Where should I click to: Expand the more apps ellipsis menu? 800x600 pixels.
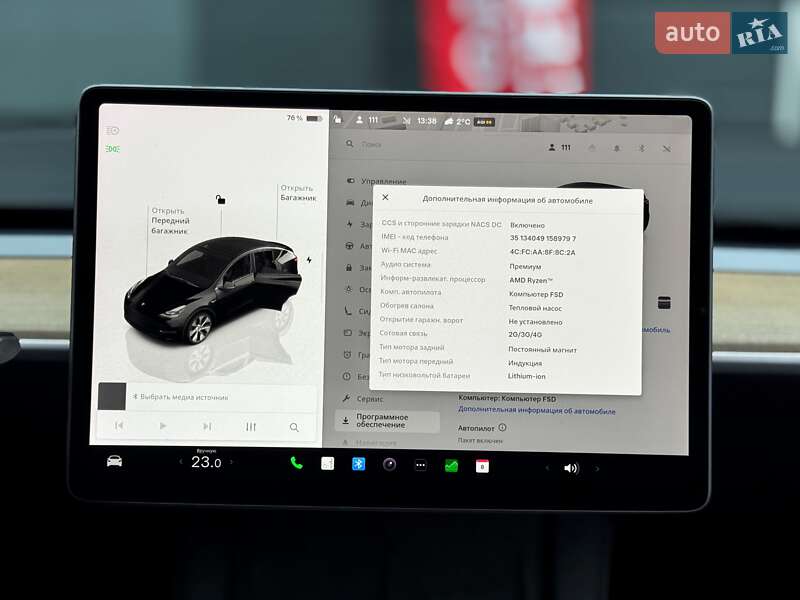419,465
